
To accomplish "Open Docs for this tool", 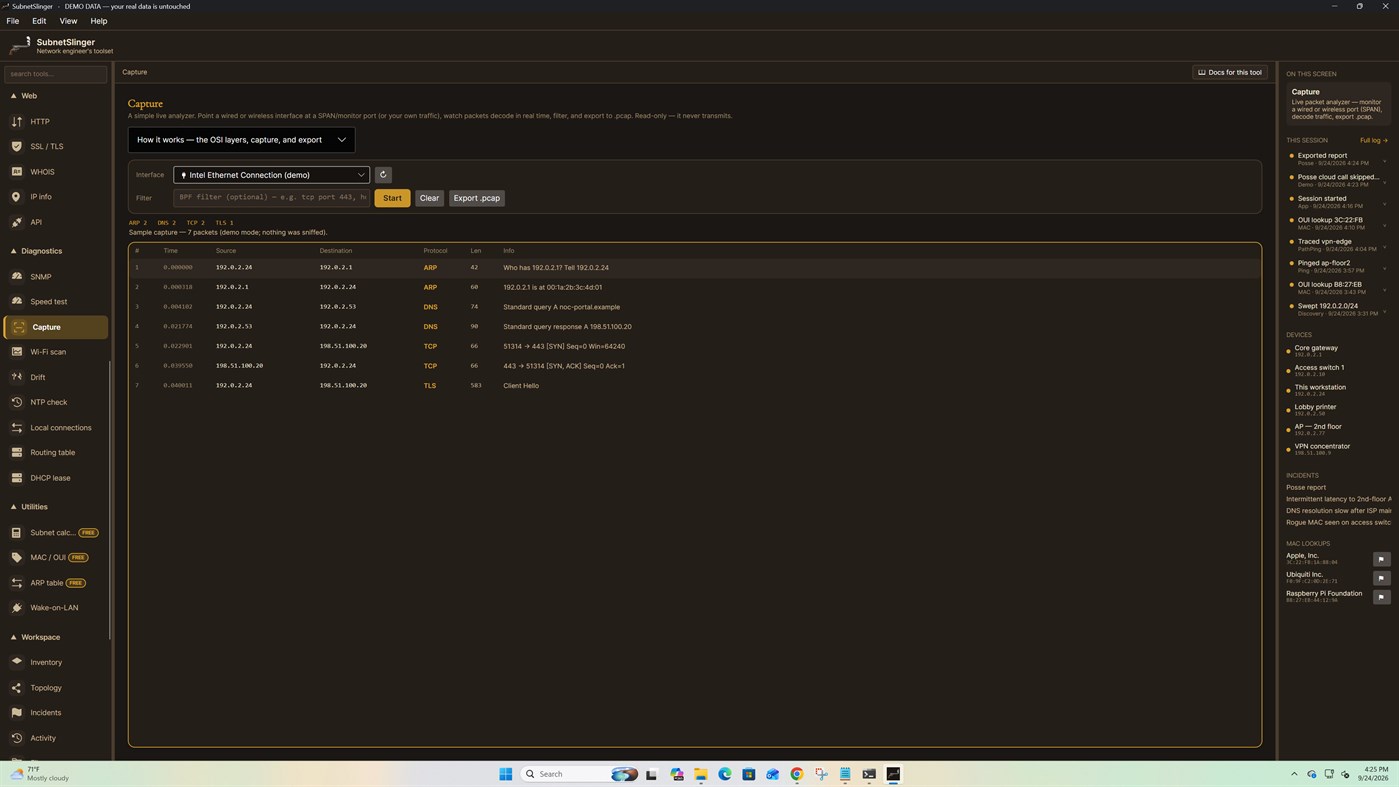I will click(x=1230, y=72).
